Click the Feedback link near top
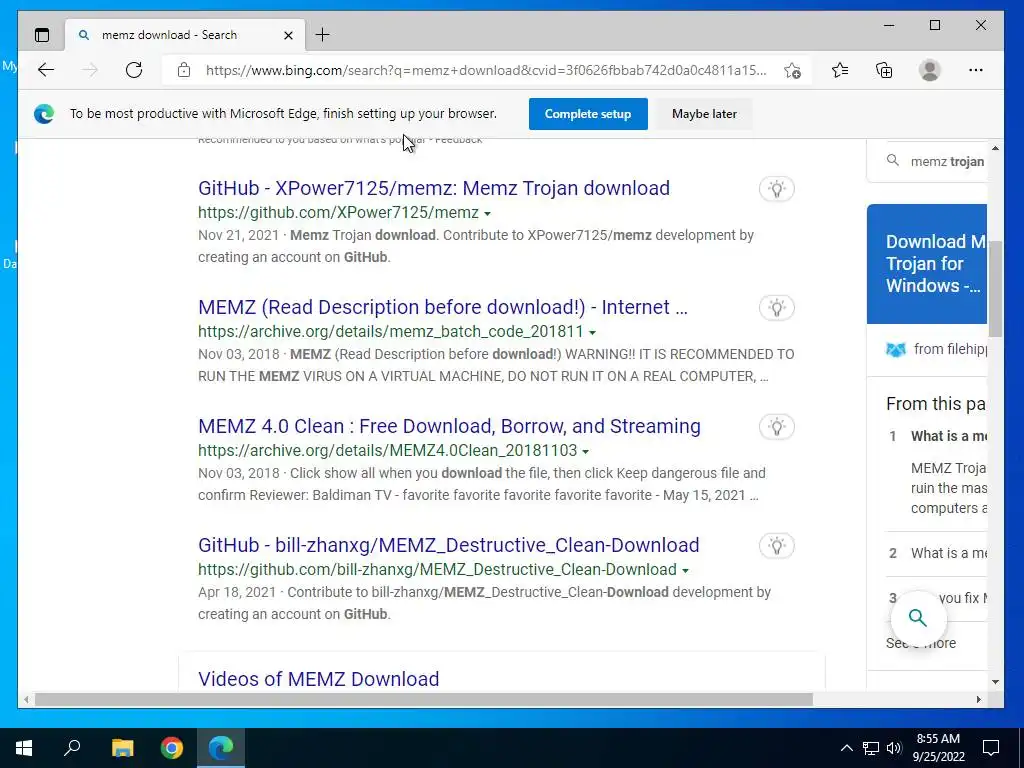The height and width of the screenshot is (768, 1024). click(x=458, y=140)
